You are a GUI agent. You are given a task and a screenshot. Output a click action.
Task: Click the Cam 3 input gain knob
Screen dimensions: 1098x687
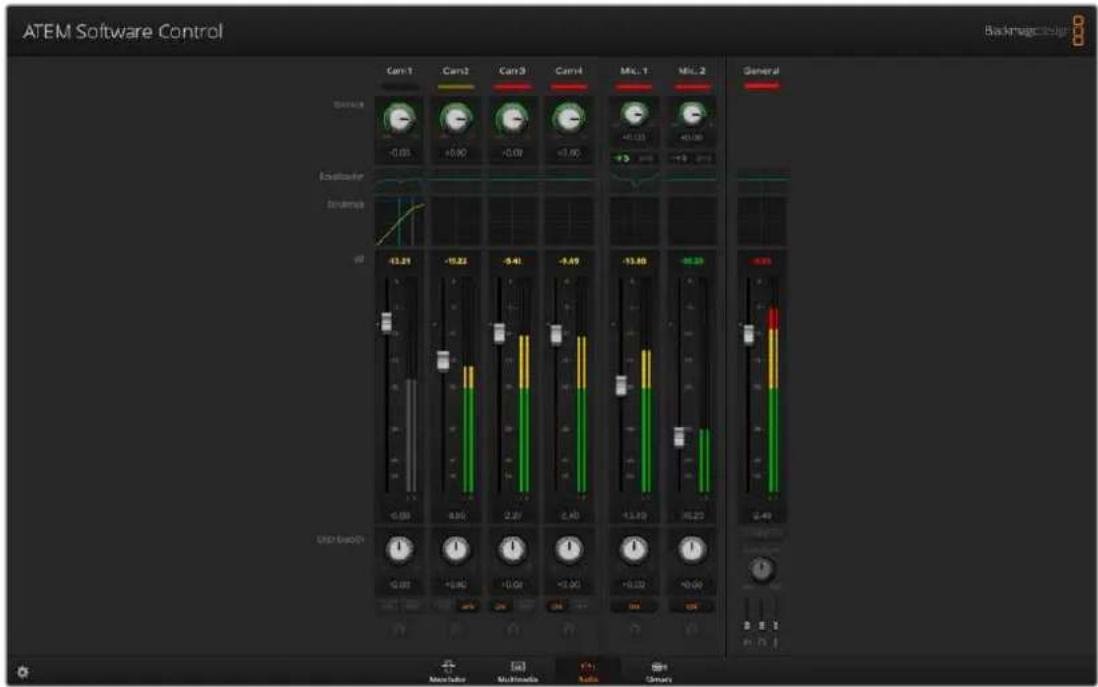[513, 119]
